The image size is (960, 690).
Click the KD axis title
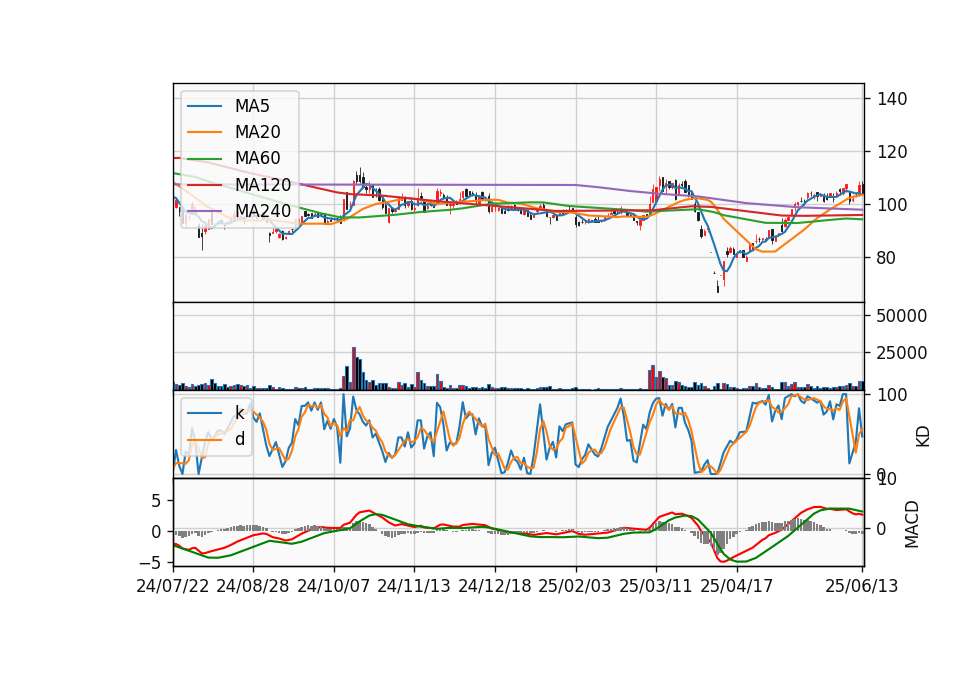click(923, 437)
